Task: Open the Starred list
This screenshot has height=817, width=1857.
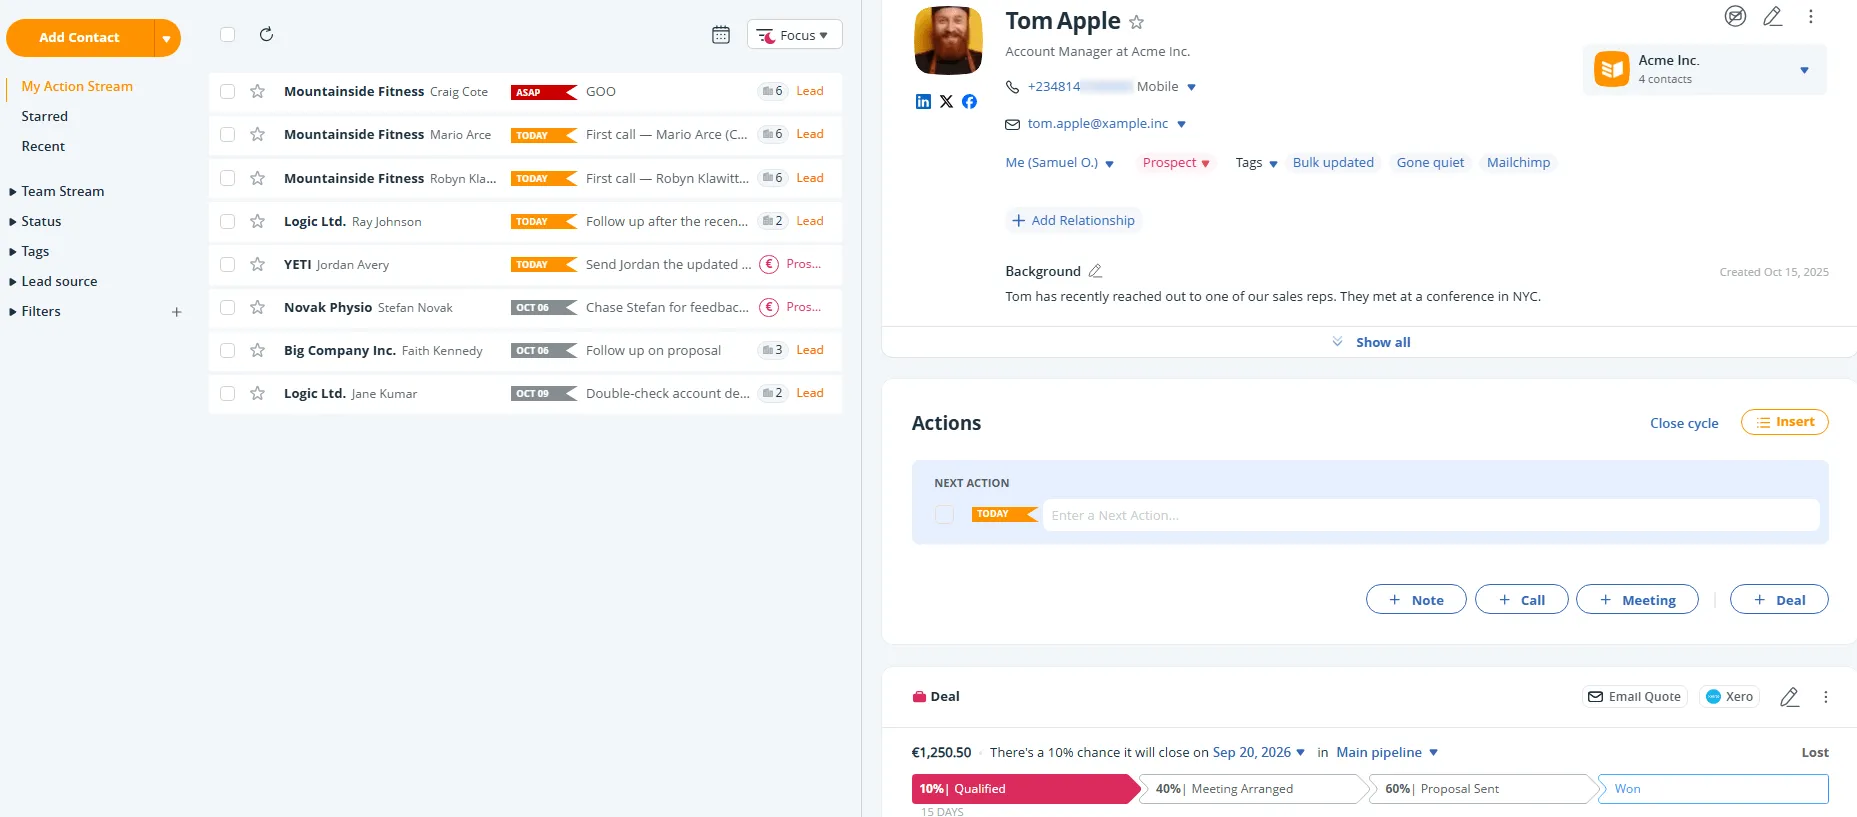Action: (x=45, y=116)
